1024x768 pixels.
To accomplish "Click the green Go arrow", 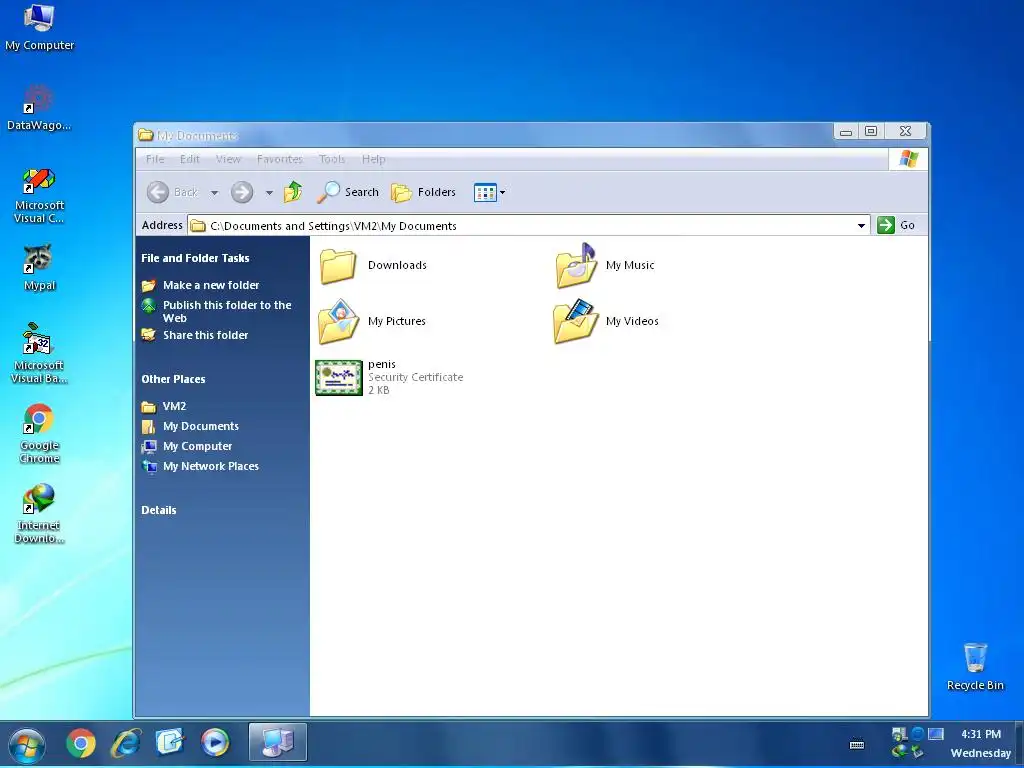I will pyautogui.click(x=886, y=225).
